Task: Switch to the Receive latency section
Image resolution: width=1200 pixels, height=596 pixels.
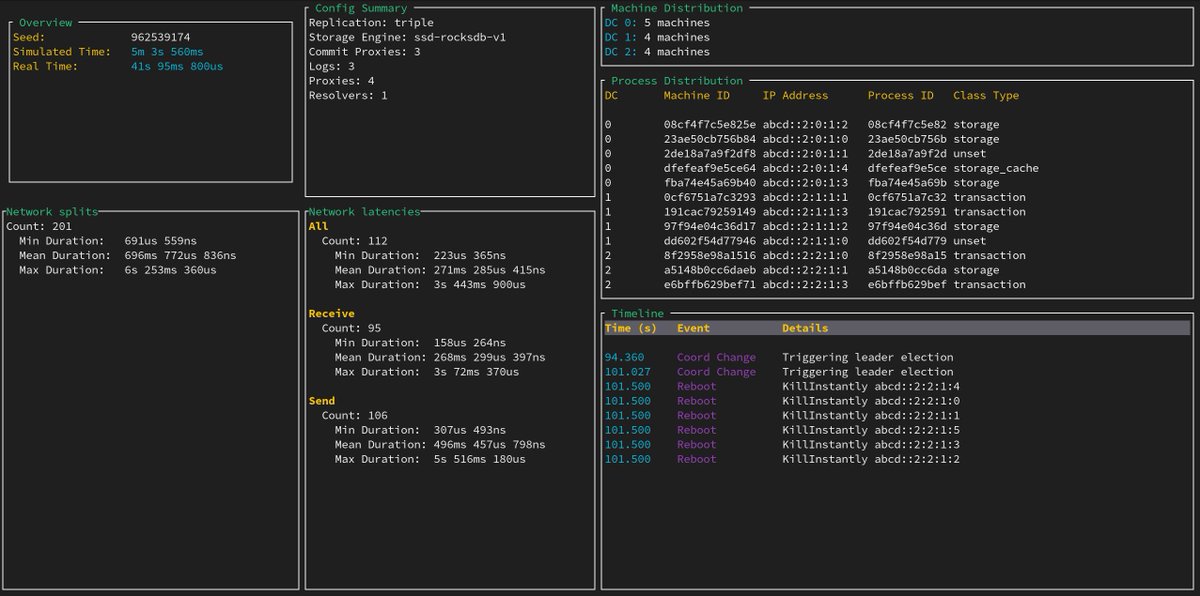Action: coord(329,313)
